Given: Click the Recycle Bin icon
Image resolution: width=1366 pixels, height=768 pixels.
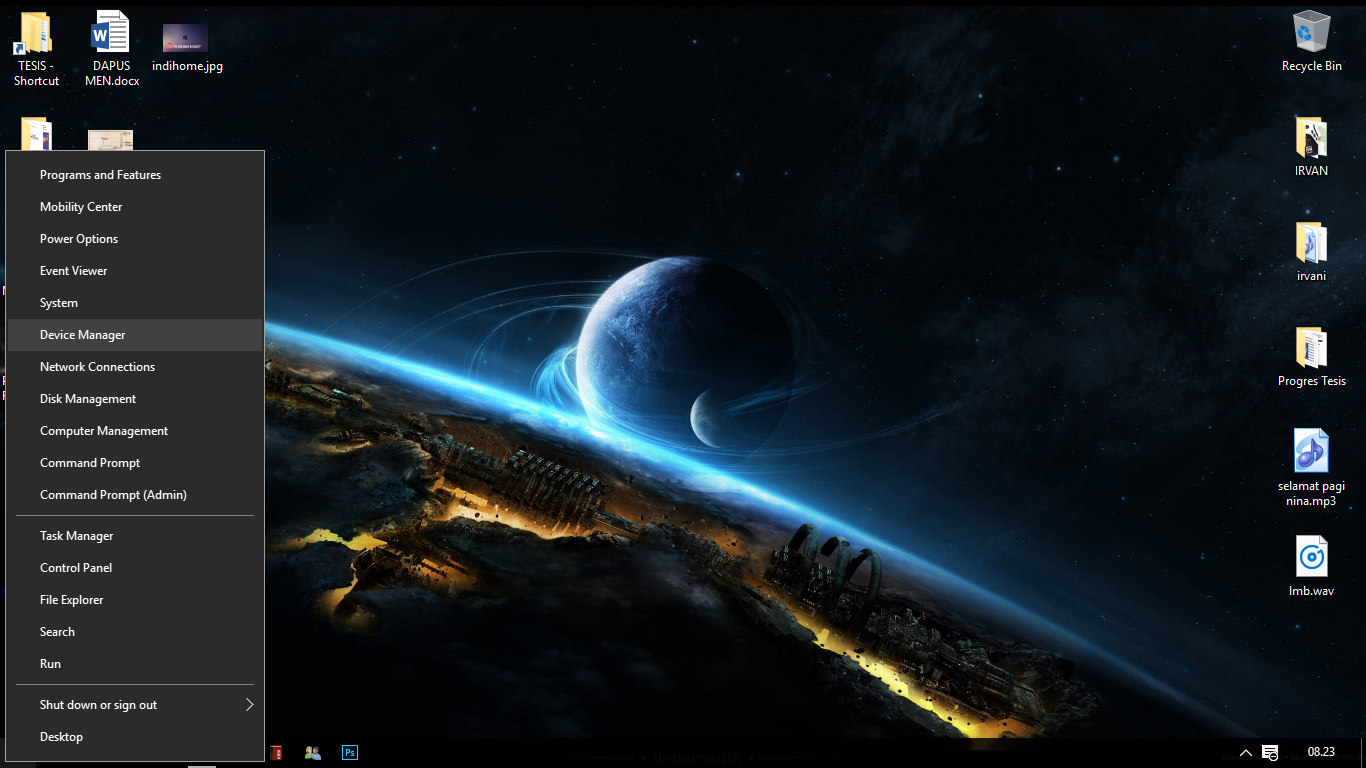Looking at the screenshot, I should click(x=1311, y=33).
